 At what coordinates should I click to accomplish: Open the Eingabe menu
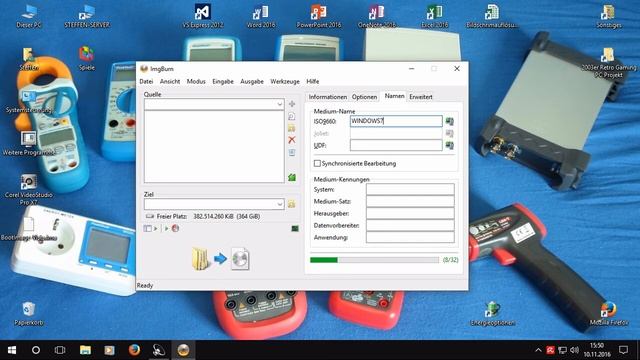coord(223,82)
